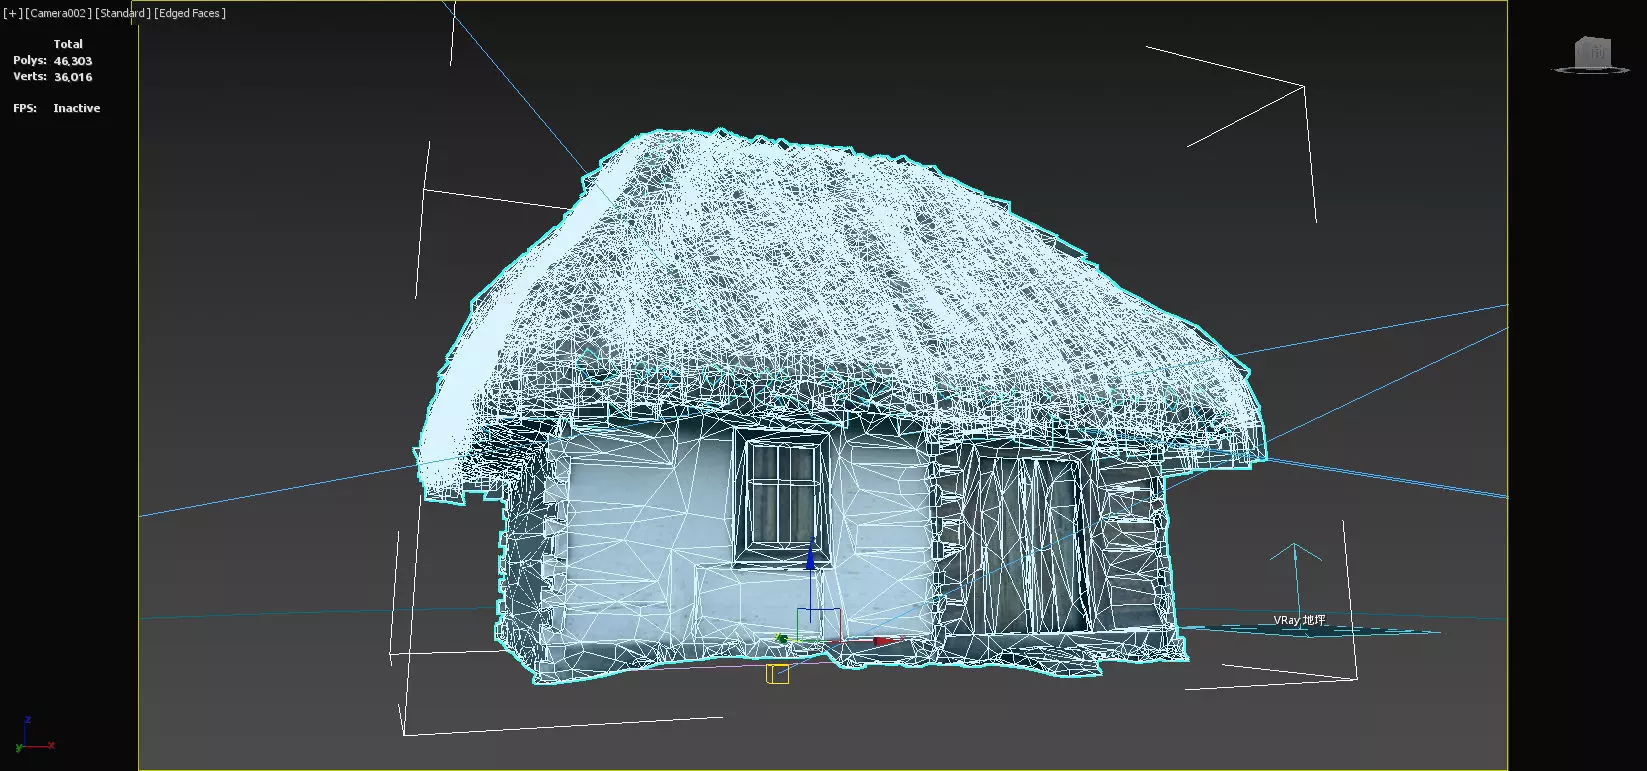Select the VRay ground plane label object
The image size is (1647, 771).
coord(1299,620)
